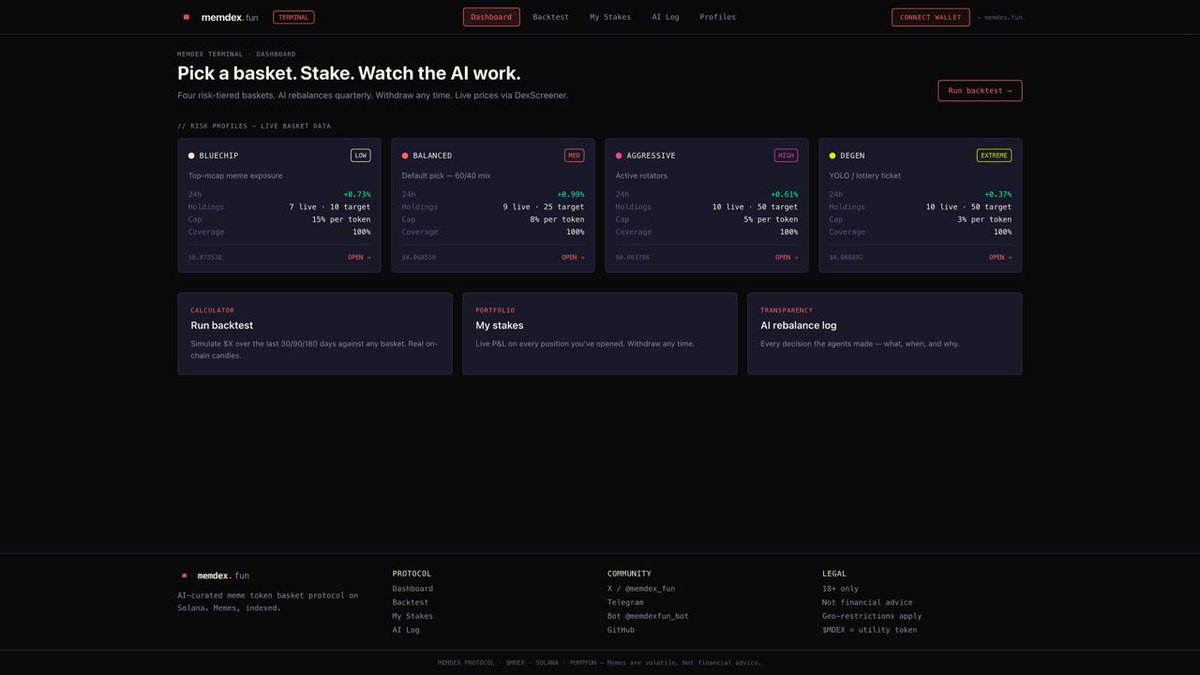Click the red dot beside BALANCED
1200x675 pixels.
tap(405, 156)
